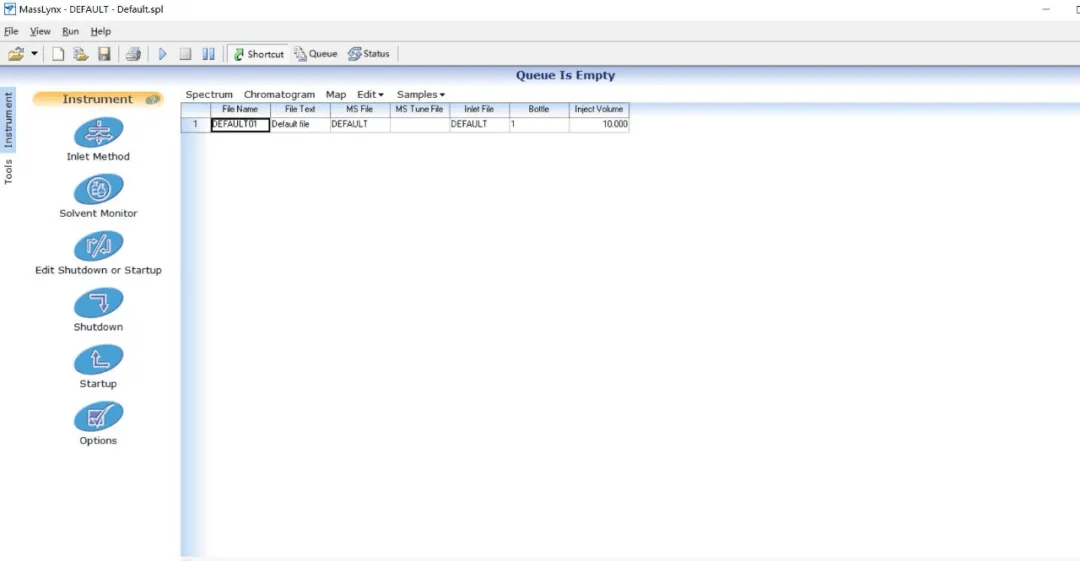Image resolution: width=1080 pixels, height=561 pixels.
Task: Click the empty MS Tune File cell
Action: coord(419,124)
